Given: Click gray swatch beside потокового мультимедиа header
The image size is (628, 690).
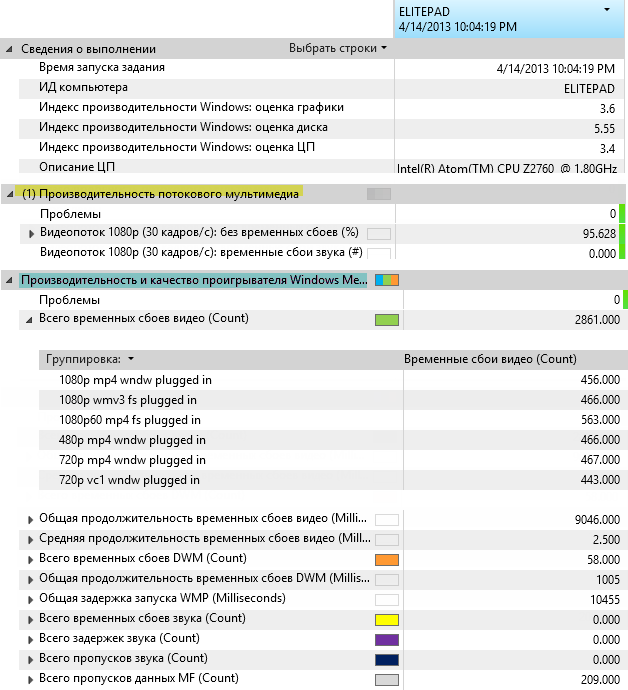Looking at the screenshot, I should 379,194.
